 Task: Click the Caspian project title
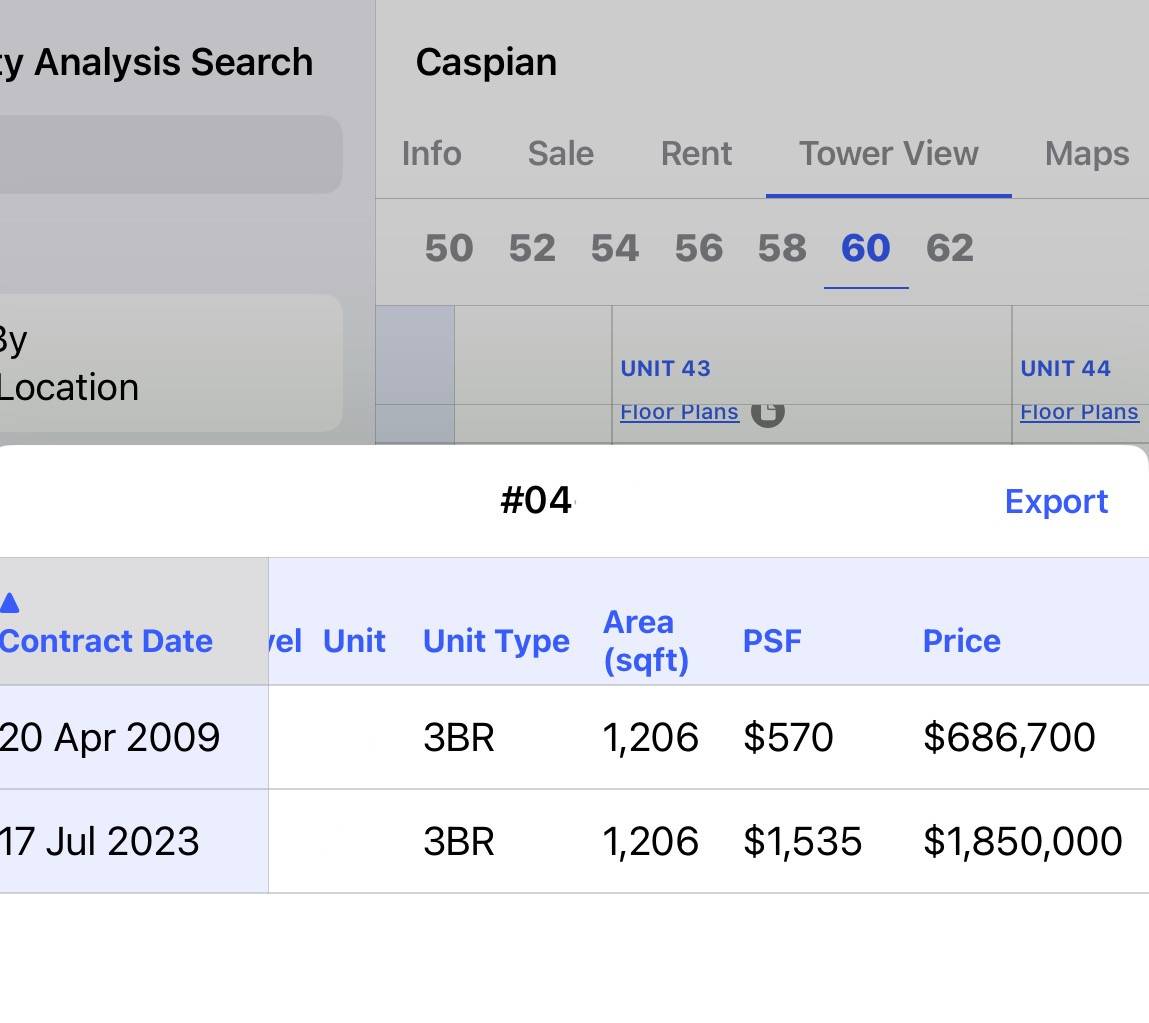point(486,62)
